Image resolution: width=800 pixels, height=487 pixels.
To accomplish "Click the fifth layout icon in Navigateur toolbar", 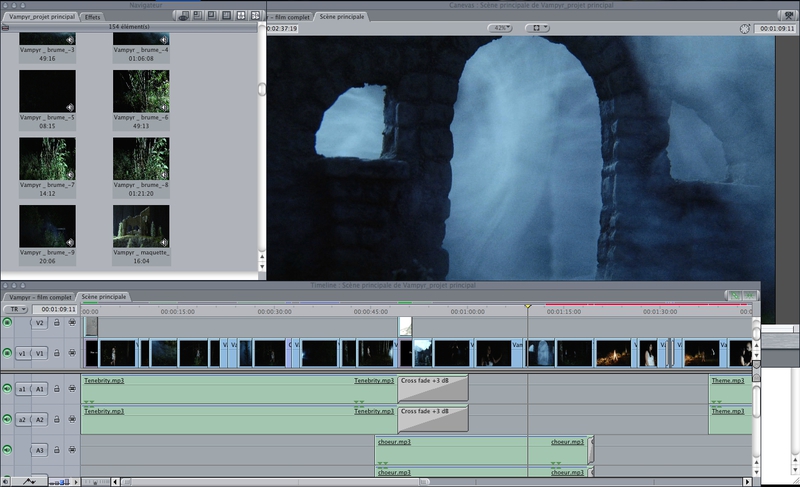I will coord(241,16).
